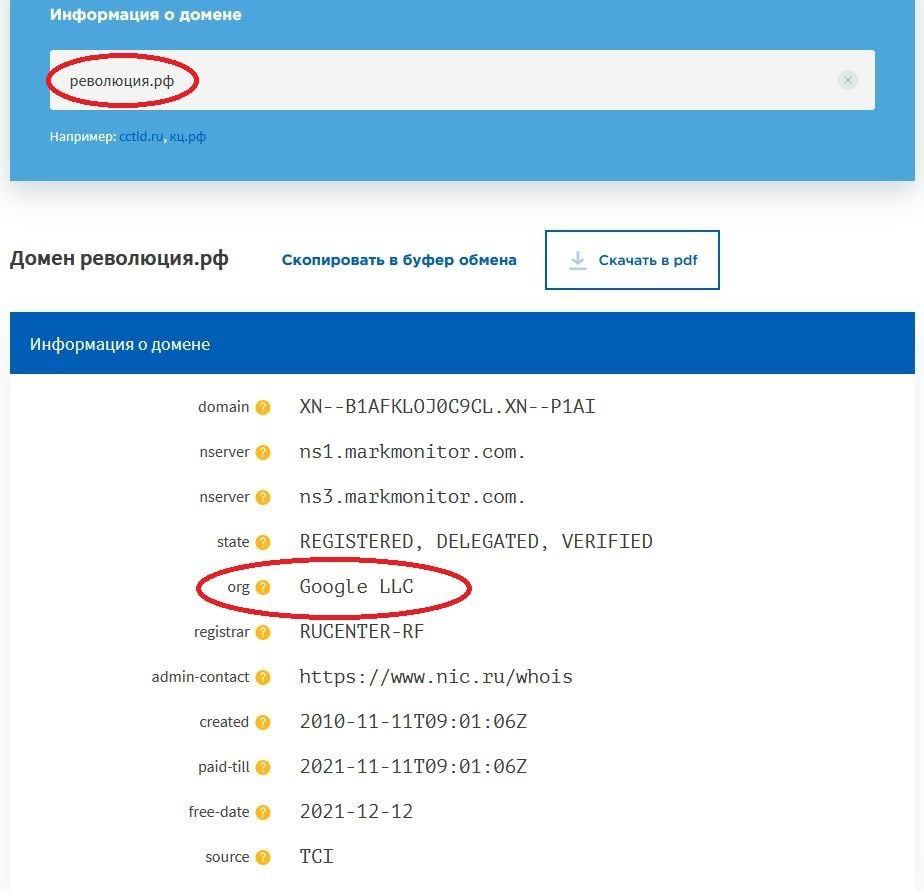
Task: Open the кц.рф example link
Action: [188, 137]
